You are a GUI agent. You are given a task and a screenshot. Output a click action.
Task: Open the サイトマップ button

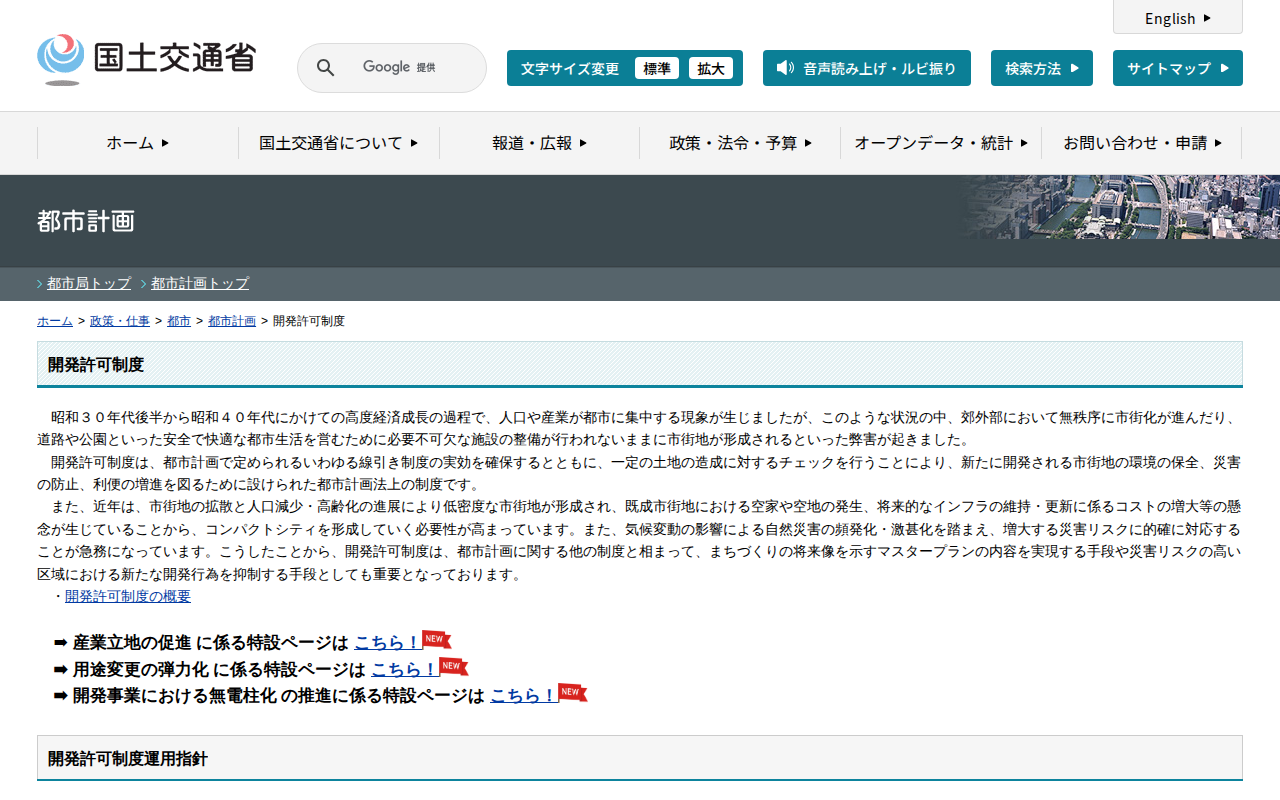point(1177,68)
